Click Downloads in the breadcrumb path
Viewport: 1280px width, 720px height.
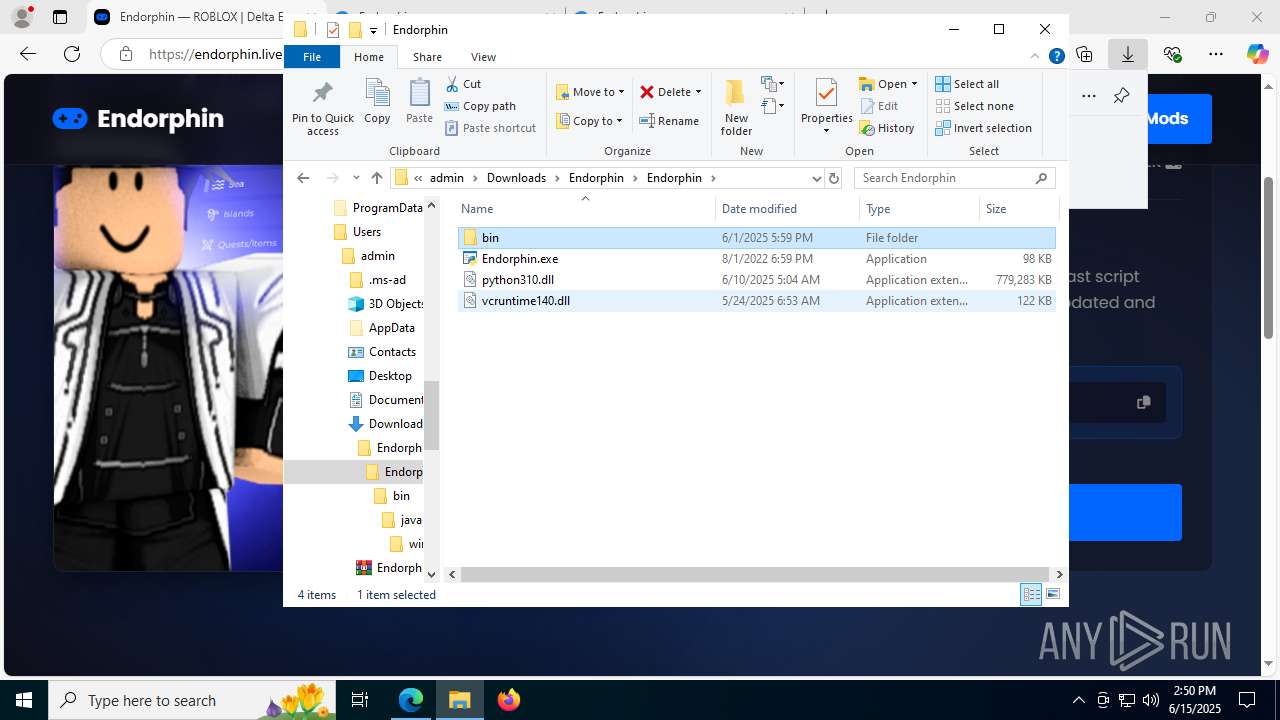(516, 178)
